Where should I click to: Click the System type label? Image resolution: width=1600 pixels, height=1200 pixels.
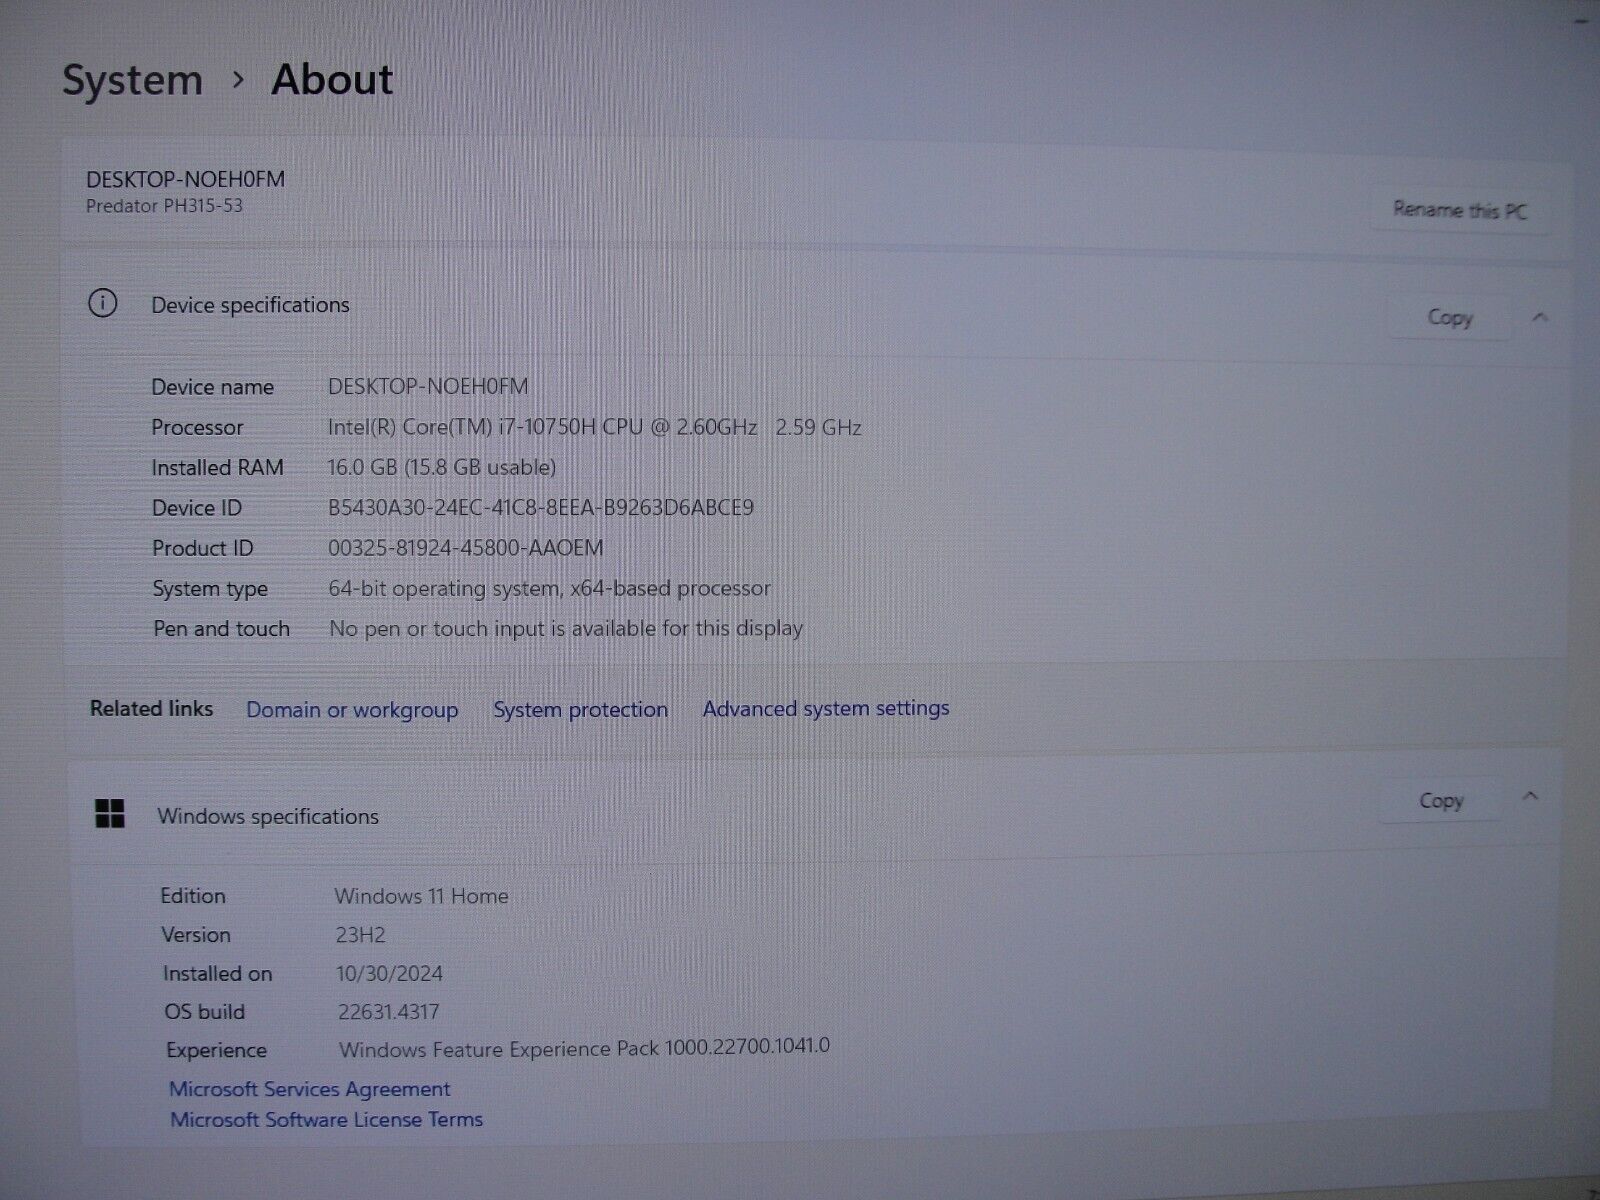(x=210, y=589)
